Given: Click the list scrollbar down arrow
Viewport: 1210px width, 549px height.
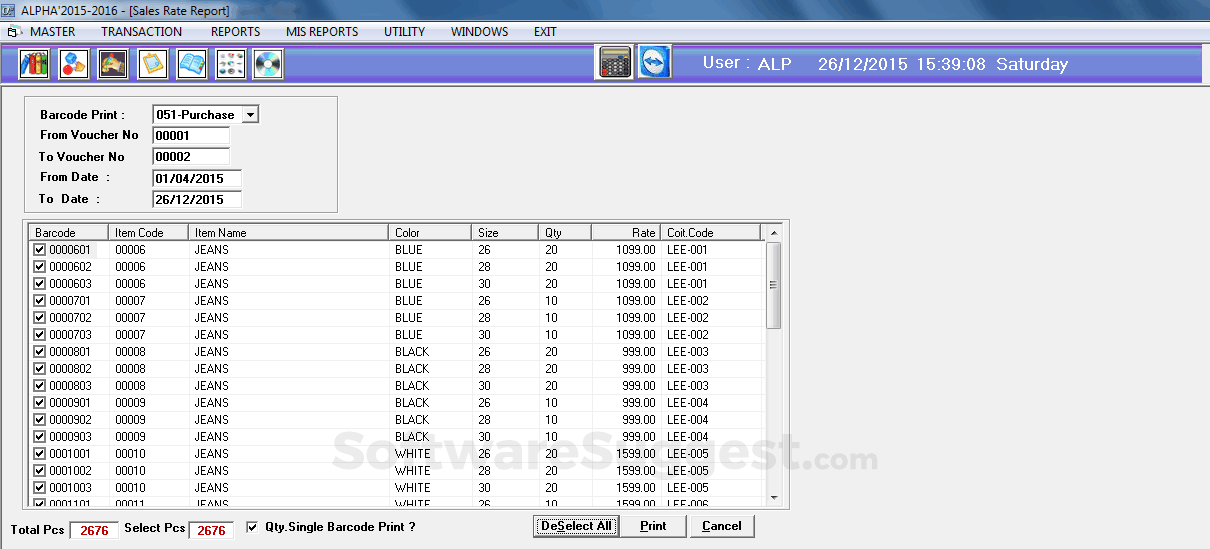Looking at the screenshot, I should click(x=773, y=498).
